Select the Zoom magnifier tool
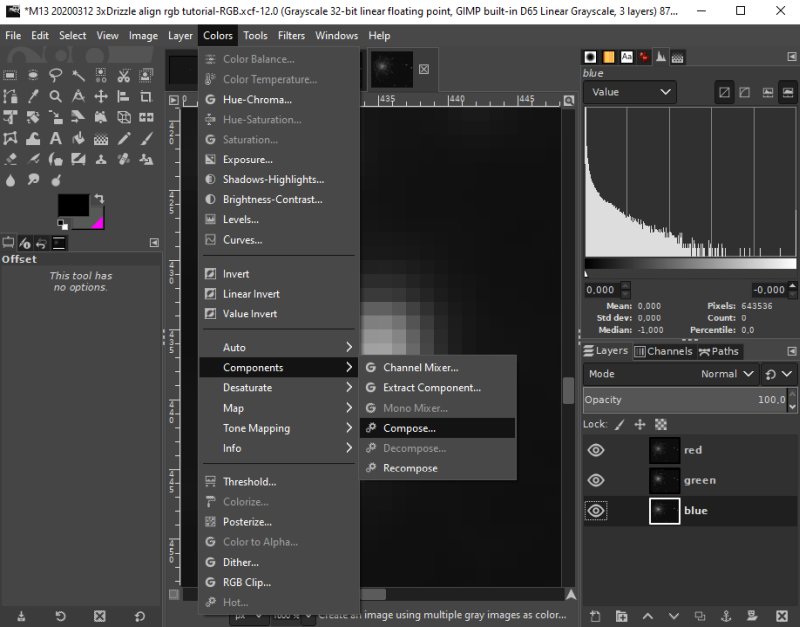The image size is (800, 627). (56, 96)
